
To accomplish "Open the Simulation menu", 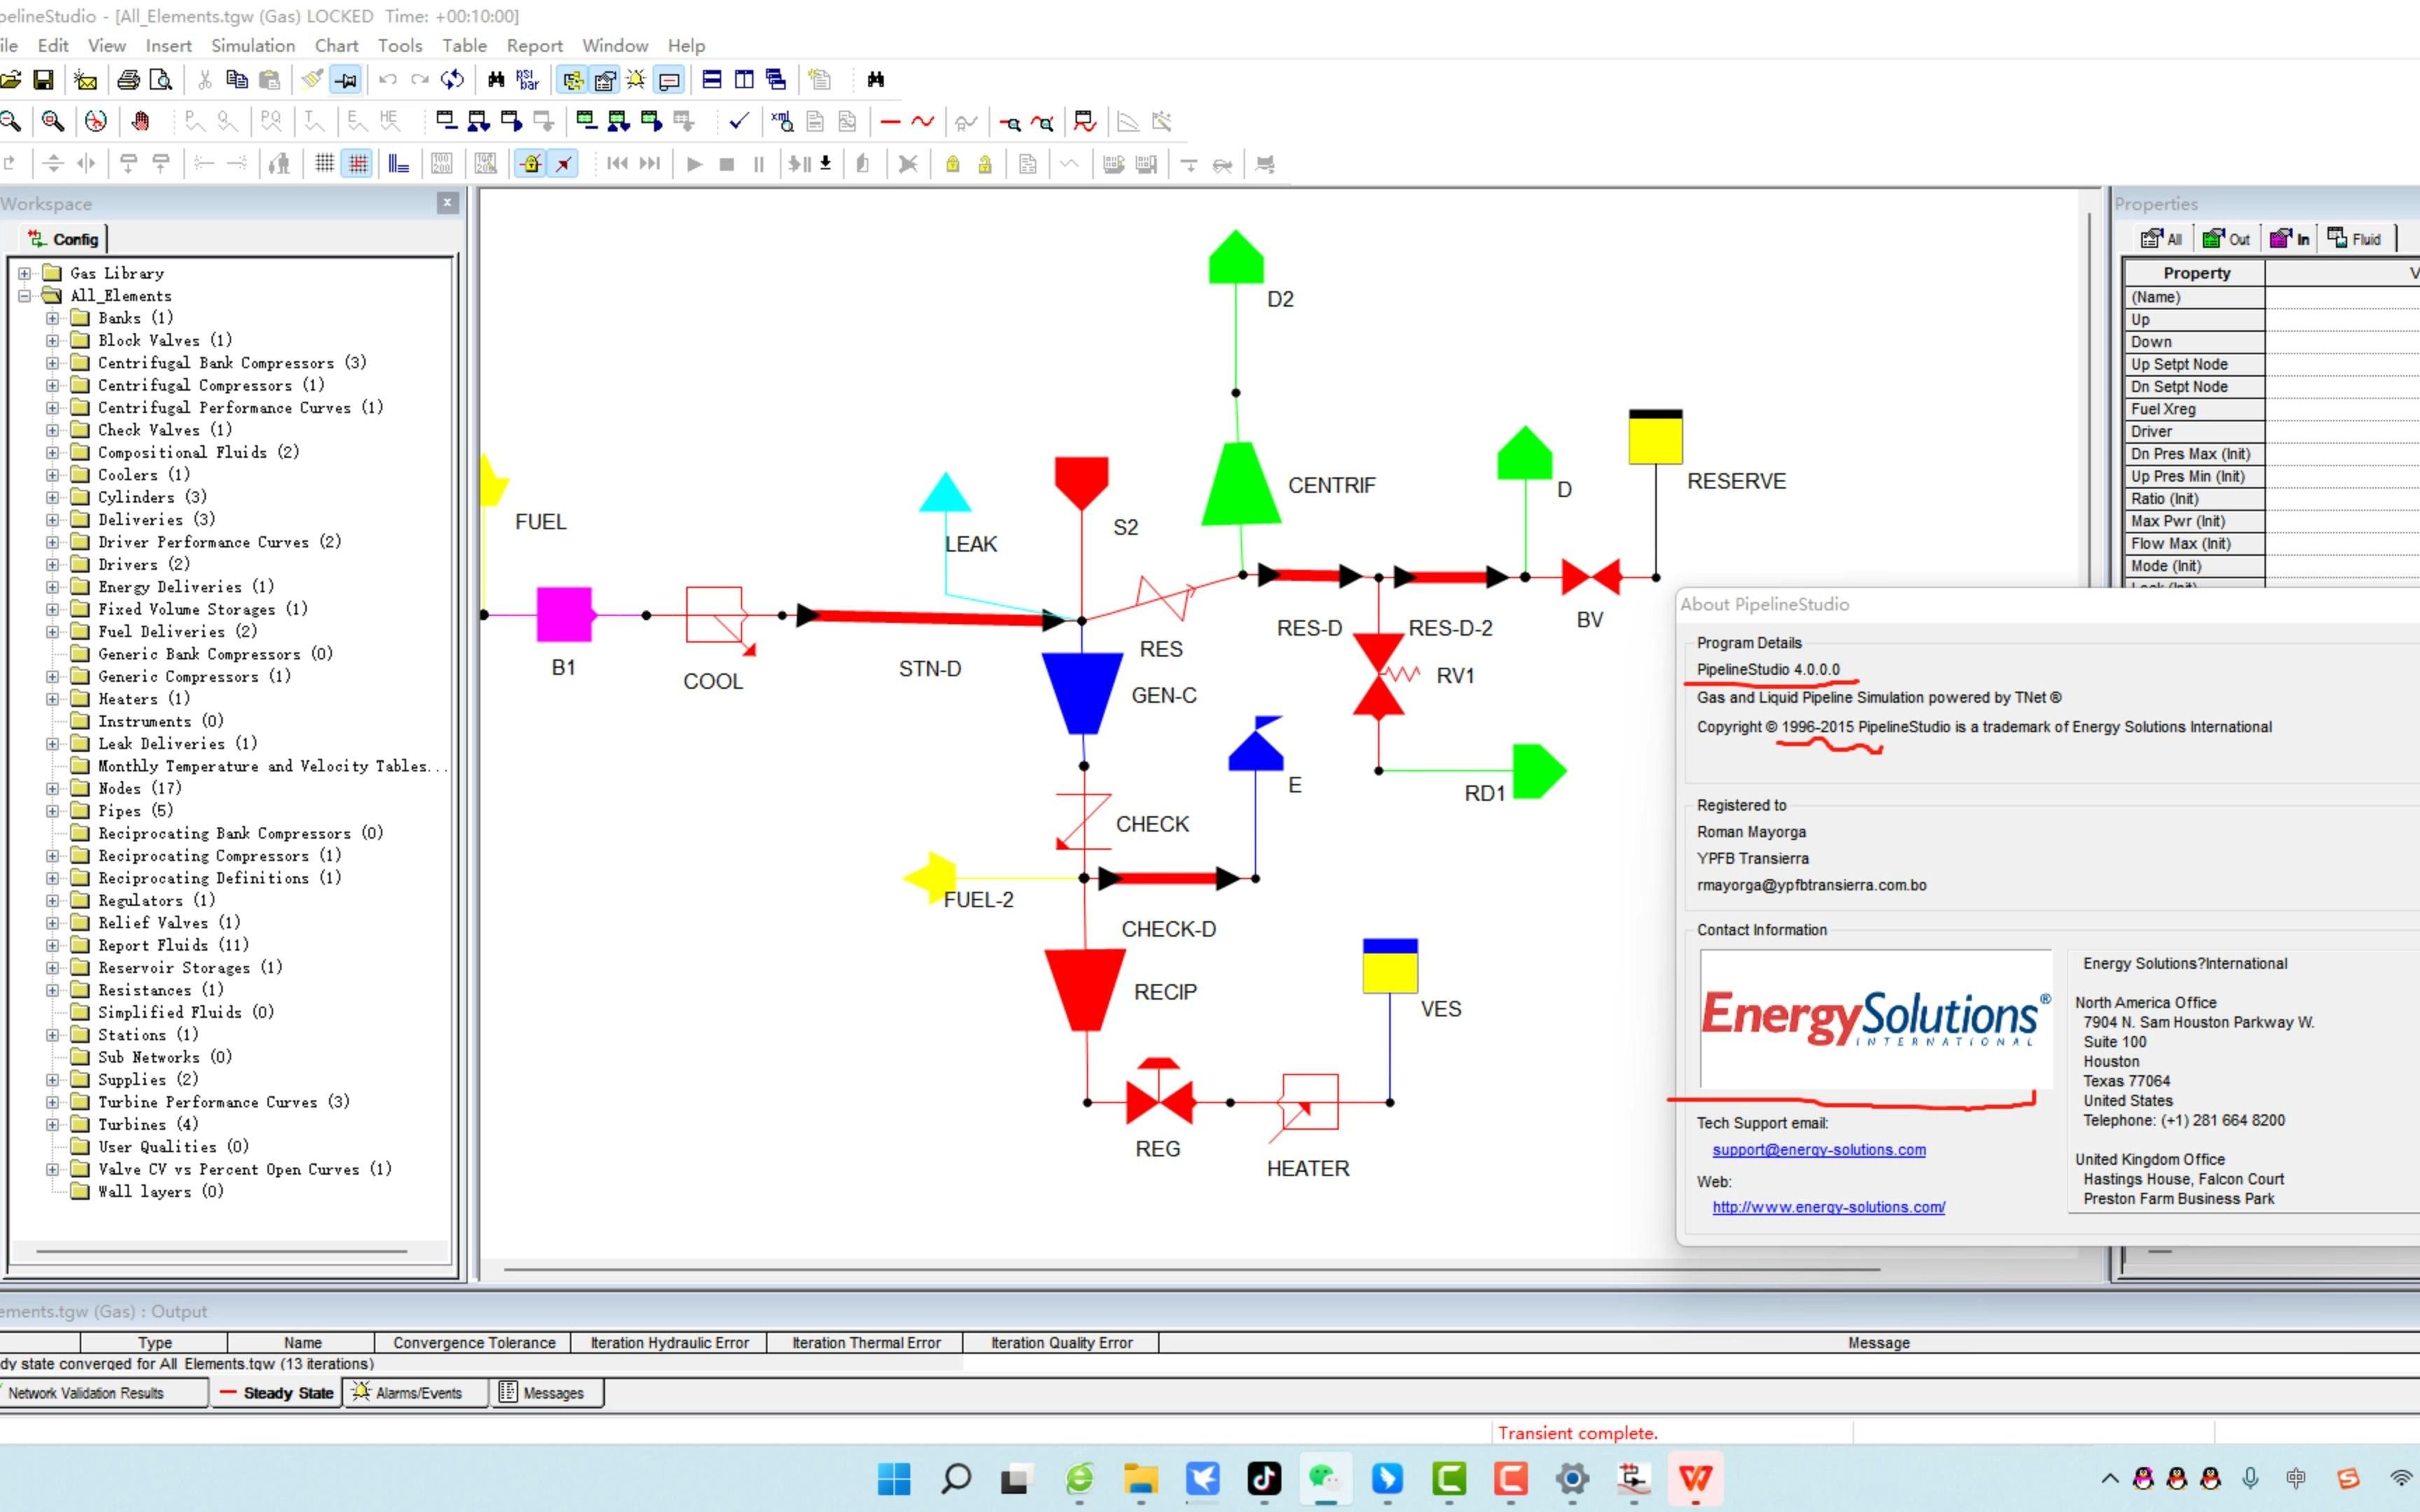I will [252, 46].
